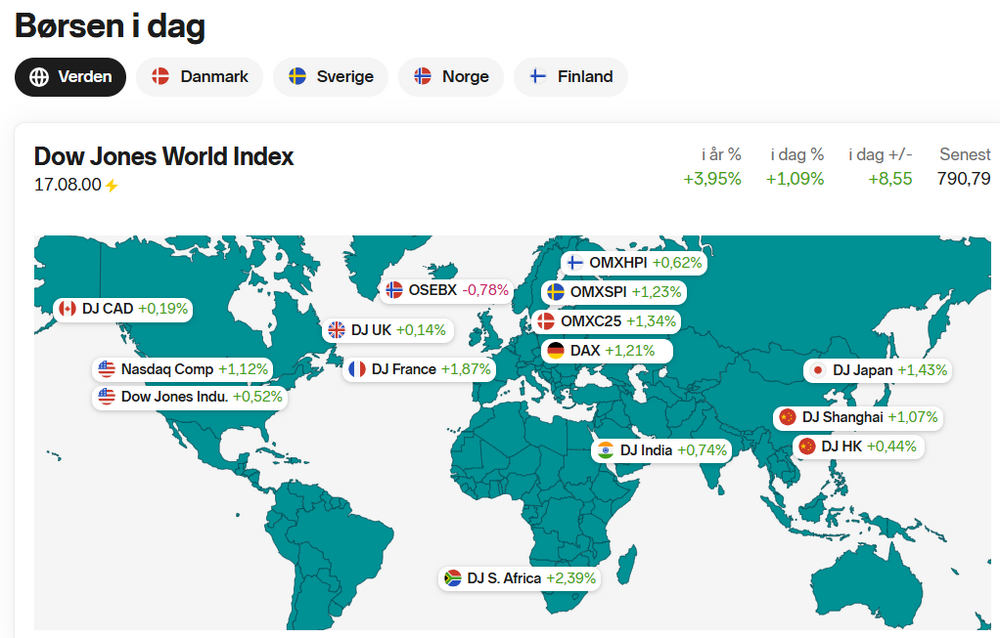
Task: Open the OMXSPI index name
Action: point(598,292)
